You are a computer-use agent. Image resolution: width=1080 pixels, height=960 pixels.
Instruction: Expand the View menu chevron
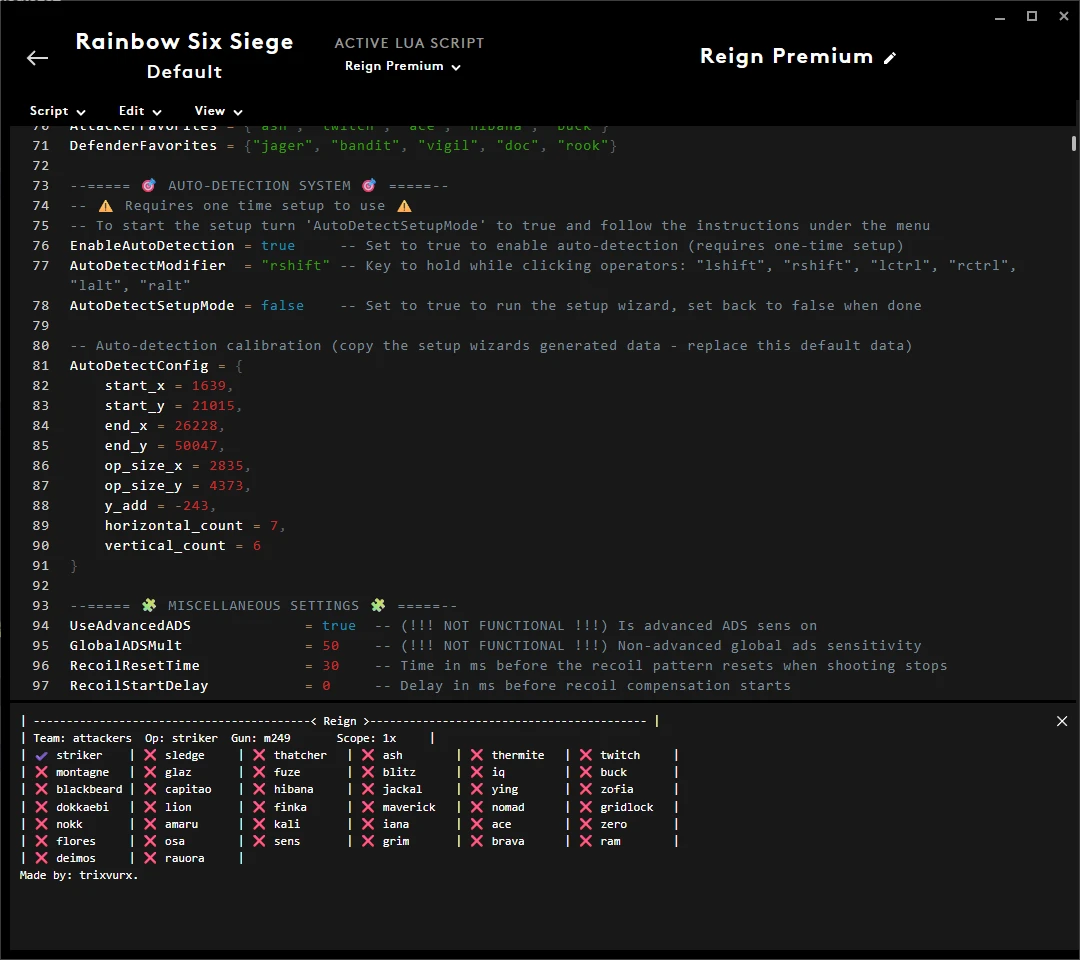coord(238,112)
